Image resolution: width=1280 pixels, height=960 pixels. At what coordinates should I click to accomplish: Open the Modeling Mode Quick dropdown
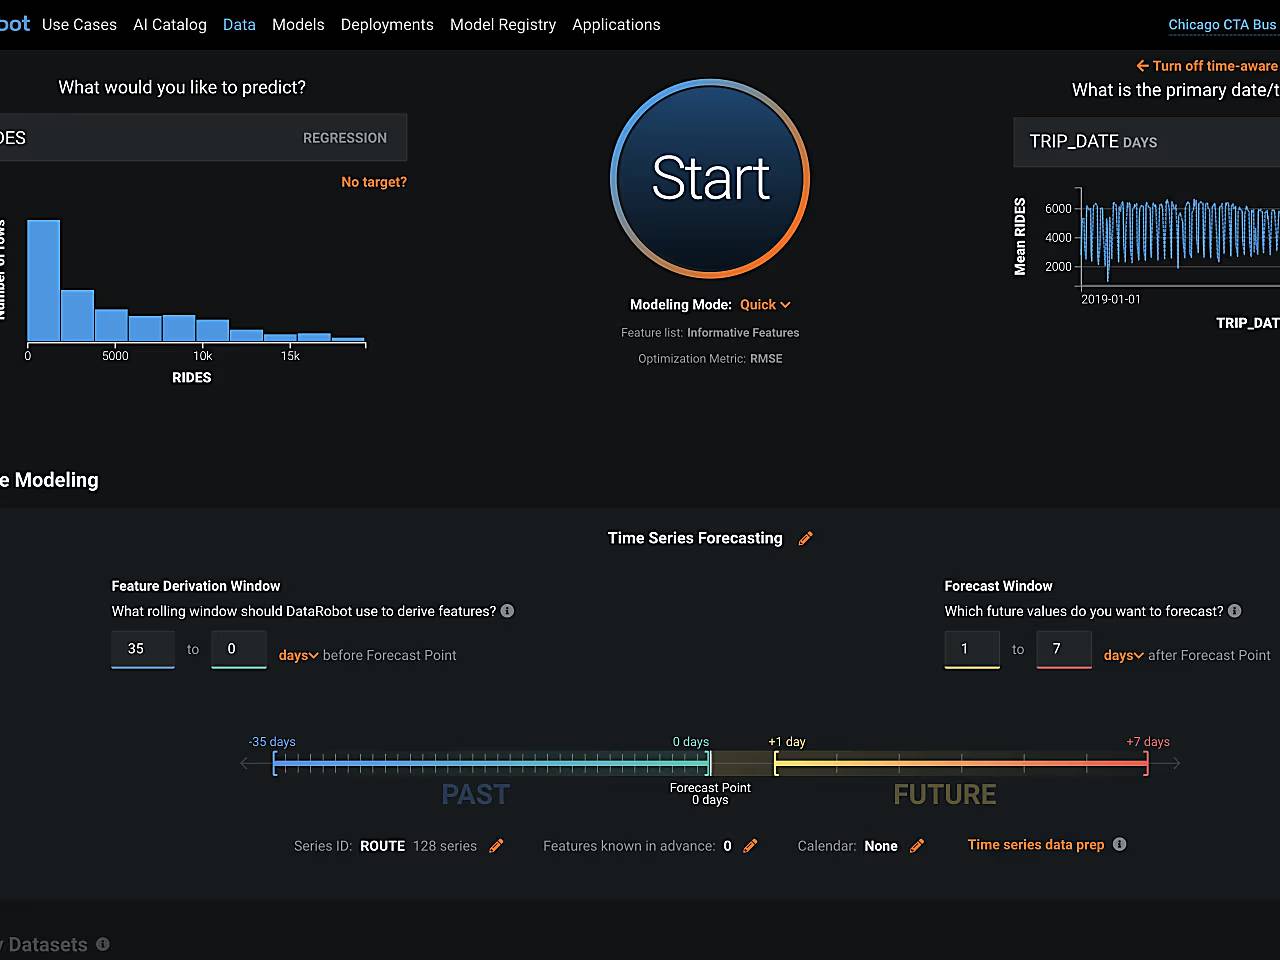tap(764, 304)
